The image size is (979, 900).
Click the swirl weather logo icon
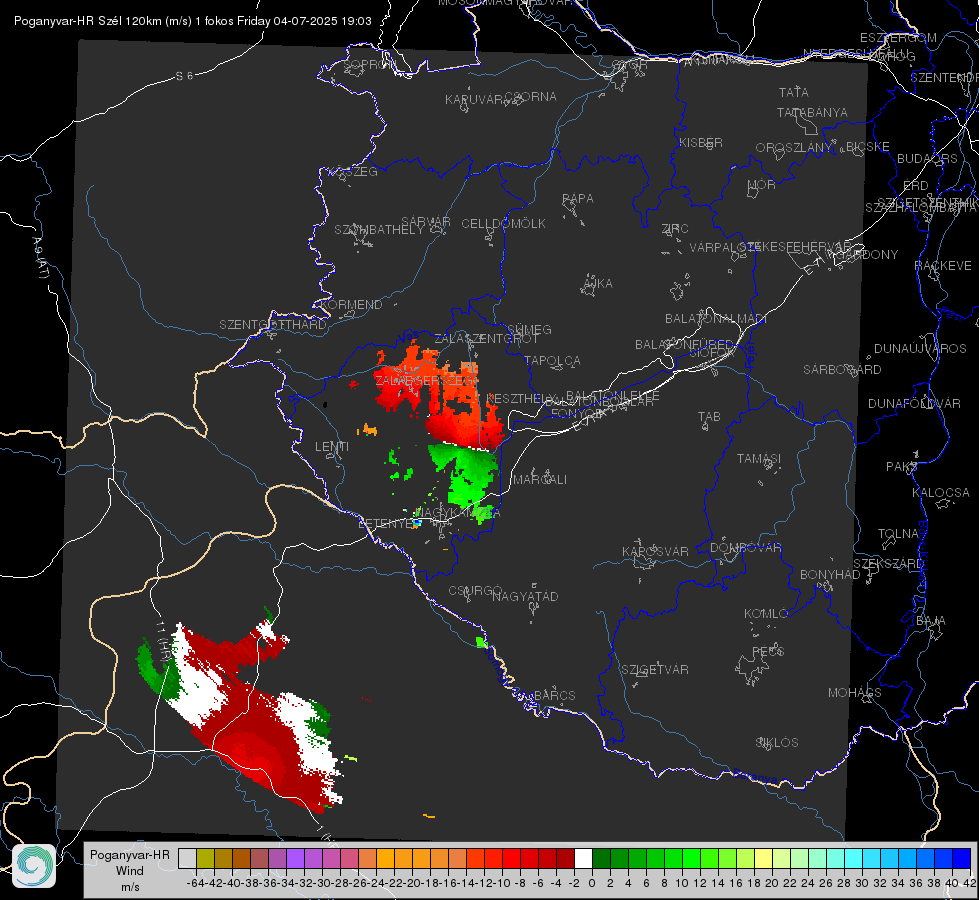tap(34, 866)
